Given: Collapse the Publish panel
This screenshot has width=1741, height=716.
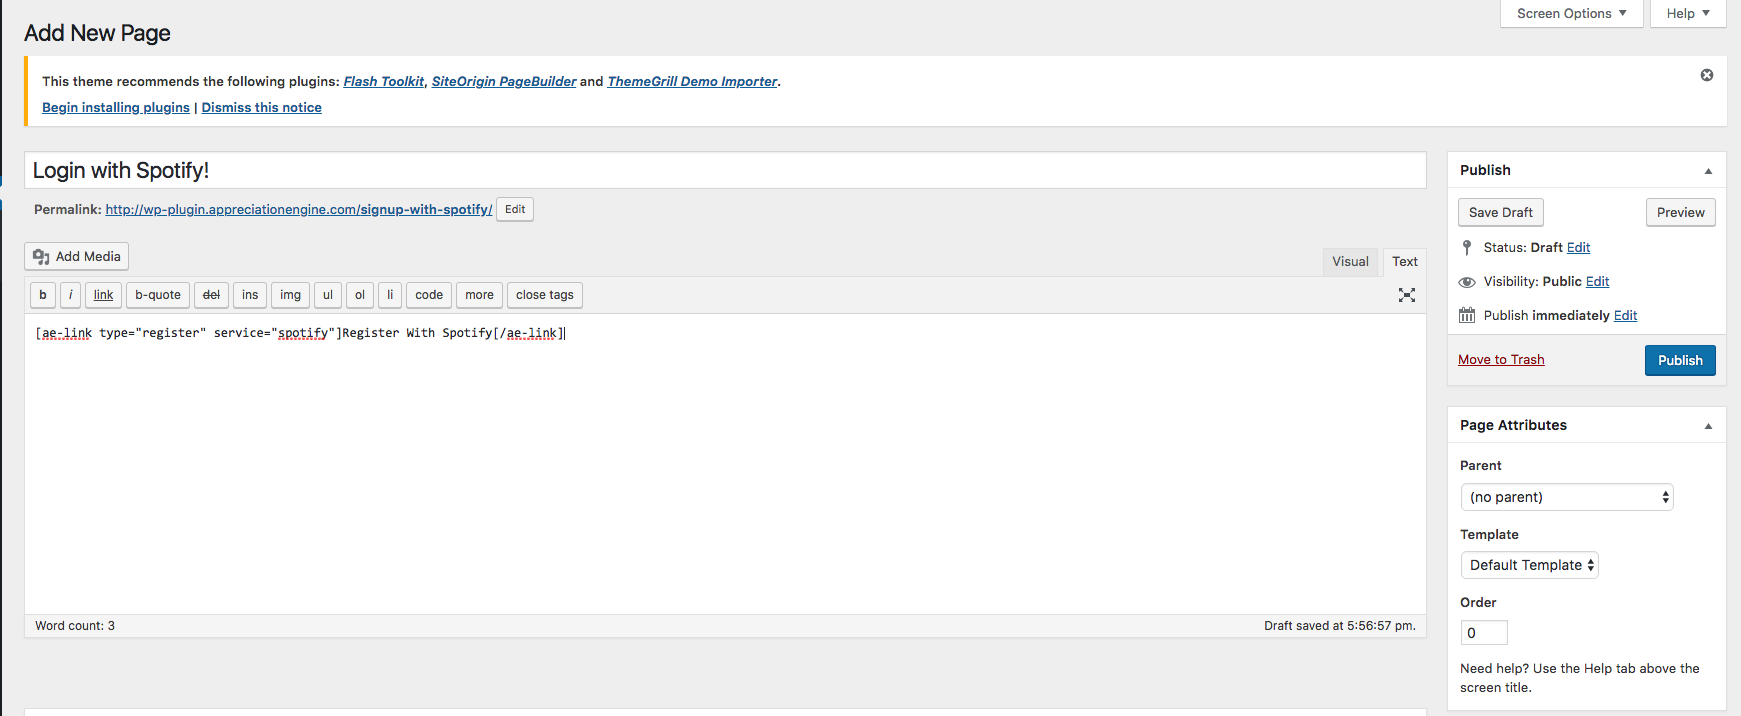Looking at the screenshot, I should pos(1708,171).
